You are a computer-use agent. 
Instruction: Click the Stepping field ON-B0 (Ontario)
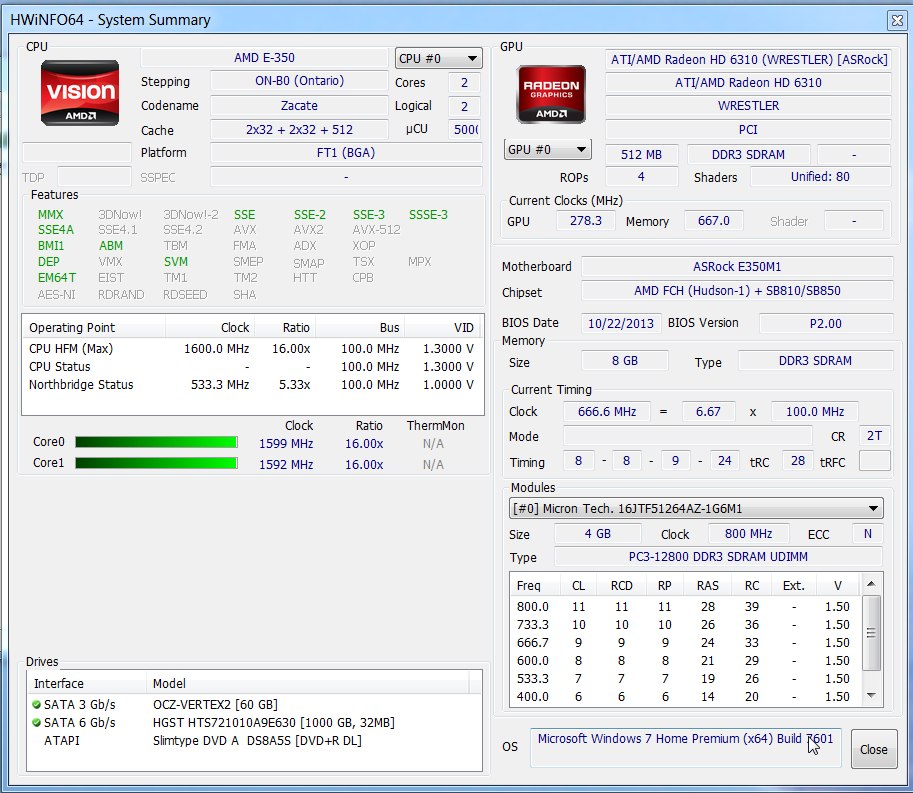(x=299, y=80)
